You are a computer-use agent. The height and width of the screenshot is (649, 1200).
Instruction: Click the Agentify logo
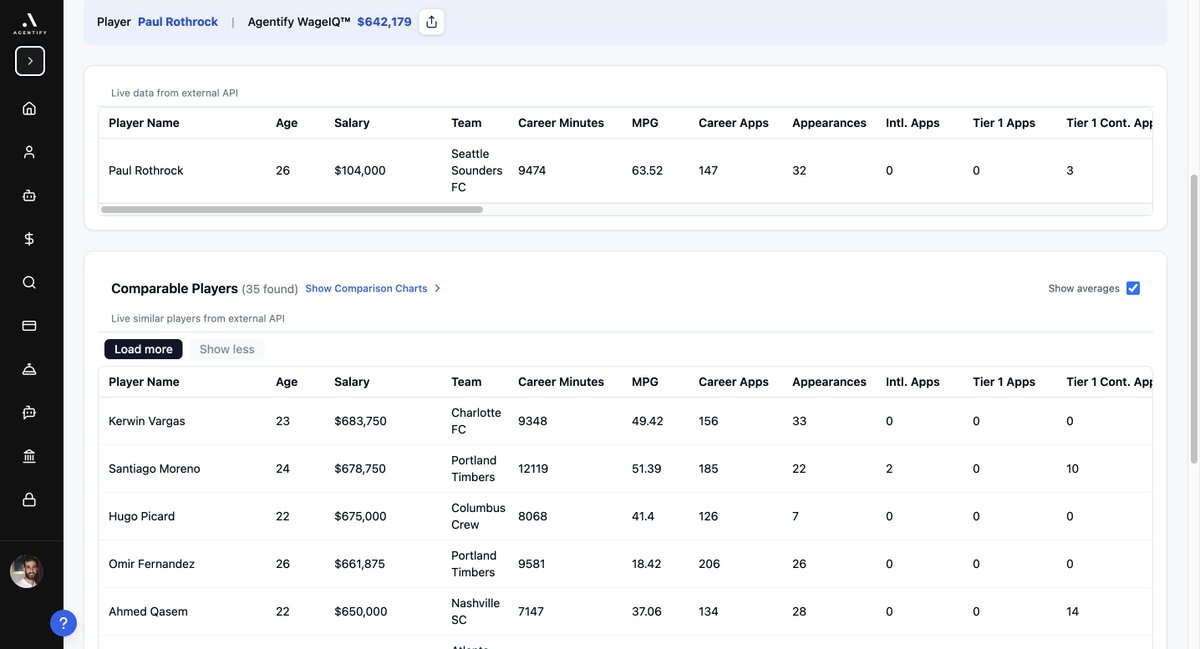coord(30,23)
